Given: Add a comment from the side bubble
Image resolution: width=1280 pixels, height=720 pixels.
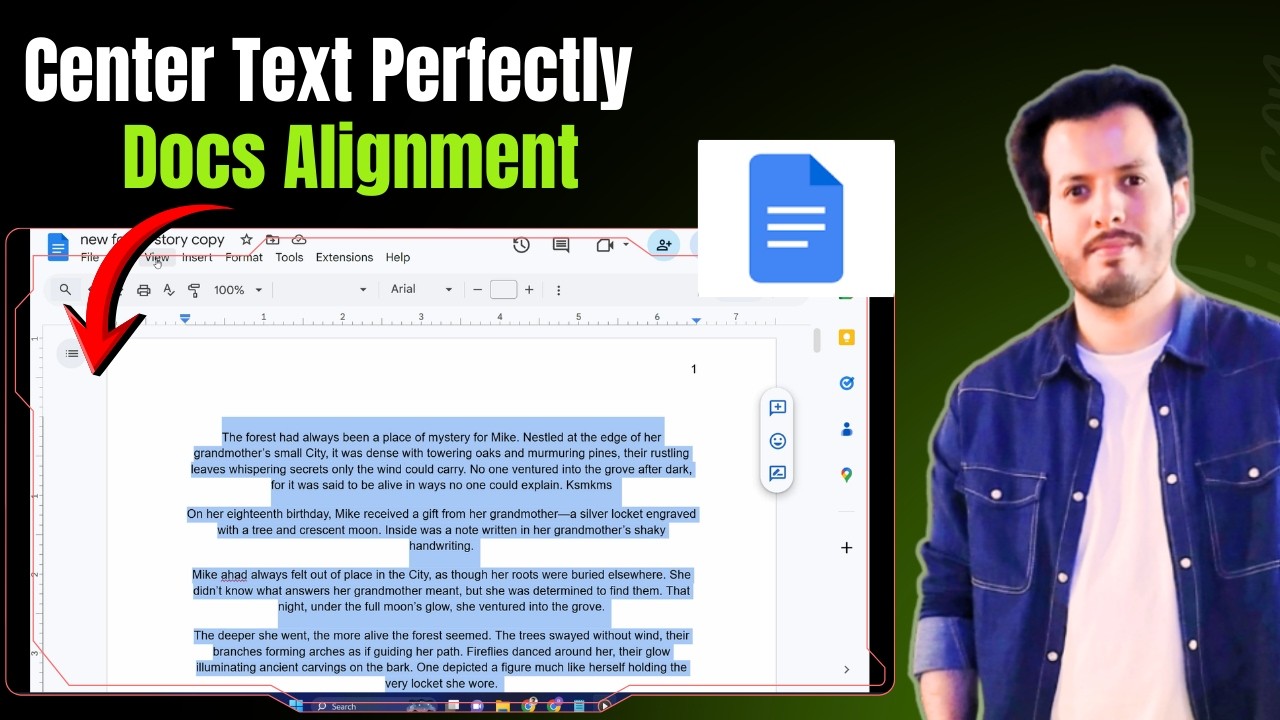Looking at the screenshot, I should coord(777,408).
